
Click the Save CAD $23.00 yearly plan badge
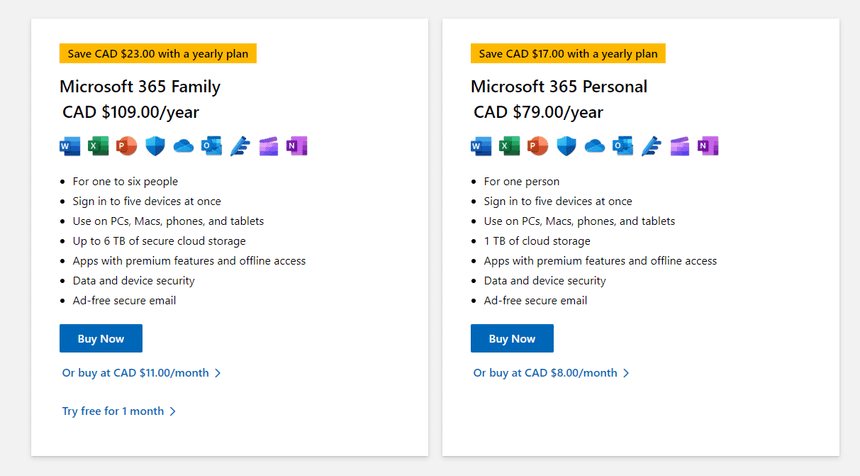coord(158,53)
